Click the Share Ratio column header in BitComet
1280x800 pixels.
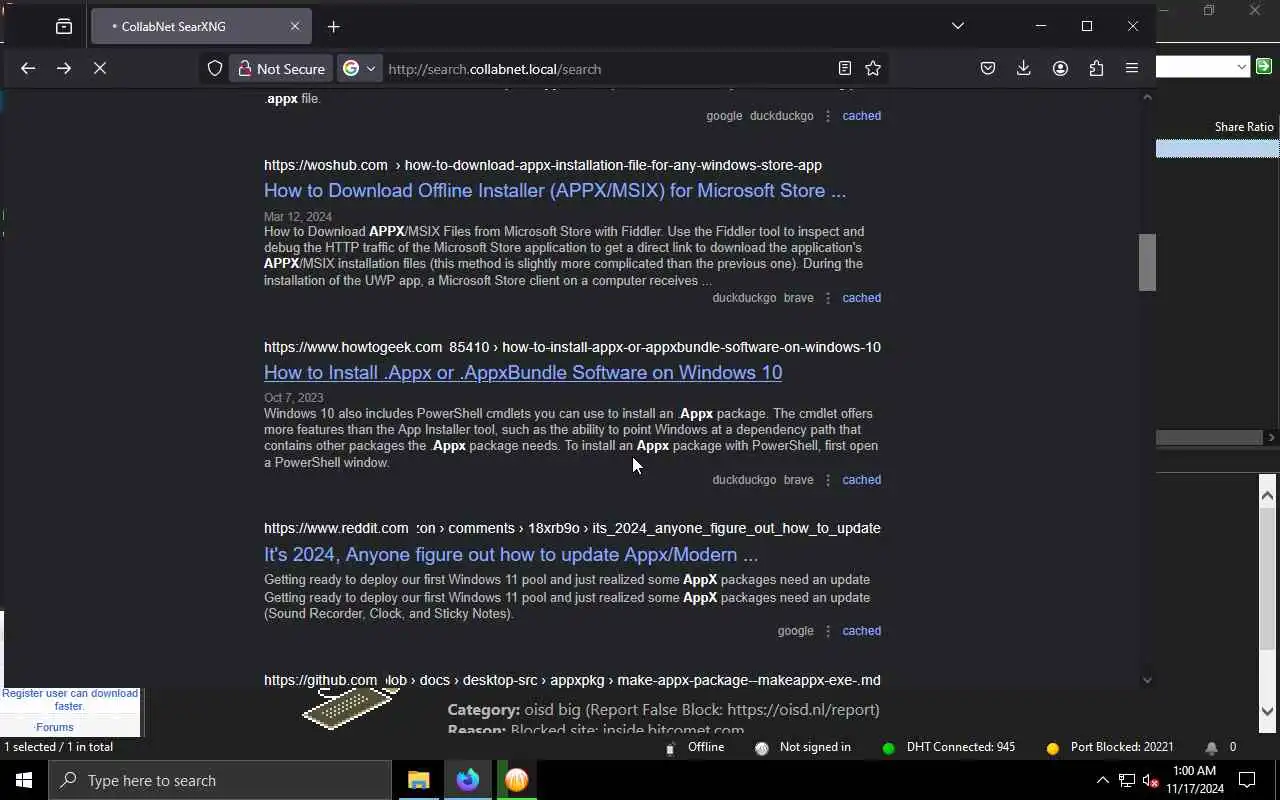tap(1244, 127)
